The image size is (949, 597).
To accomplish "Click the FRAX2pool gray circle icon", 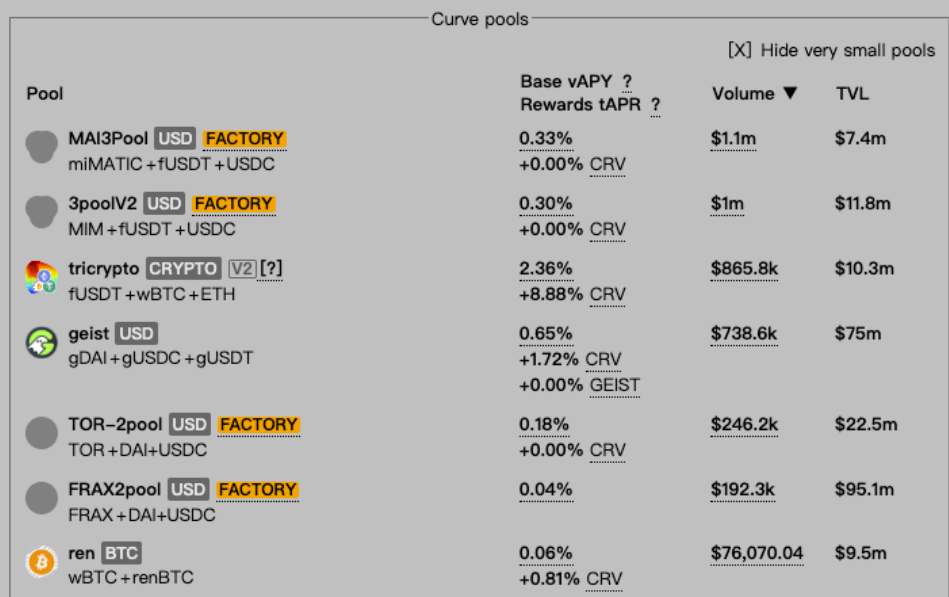I will [41, 498].
